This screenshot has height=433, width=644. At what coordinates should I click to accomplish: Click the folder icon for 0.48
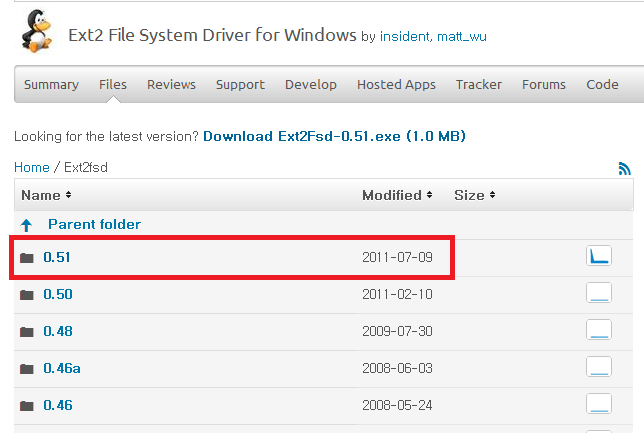click(27, 332)
